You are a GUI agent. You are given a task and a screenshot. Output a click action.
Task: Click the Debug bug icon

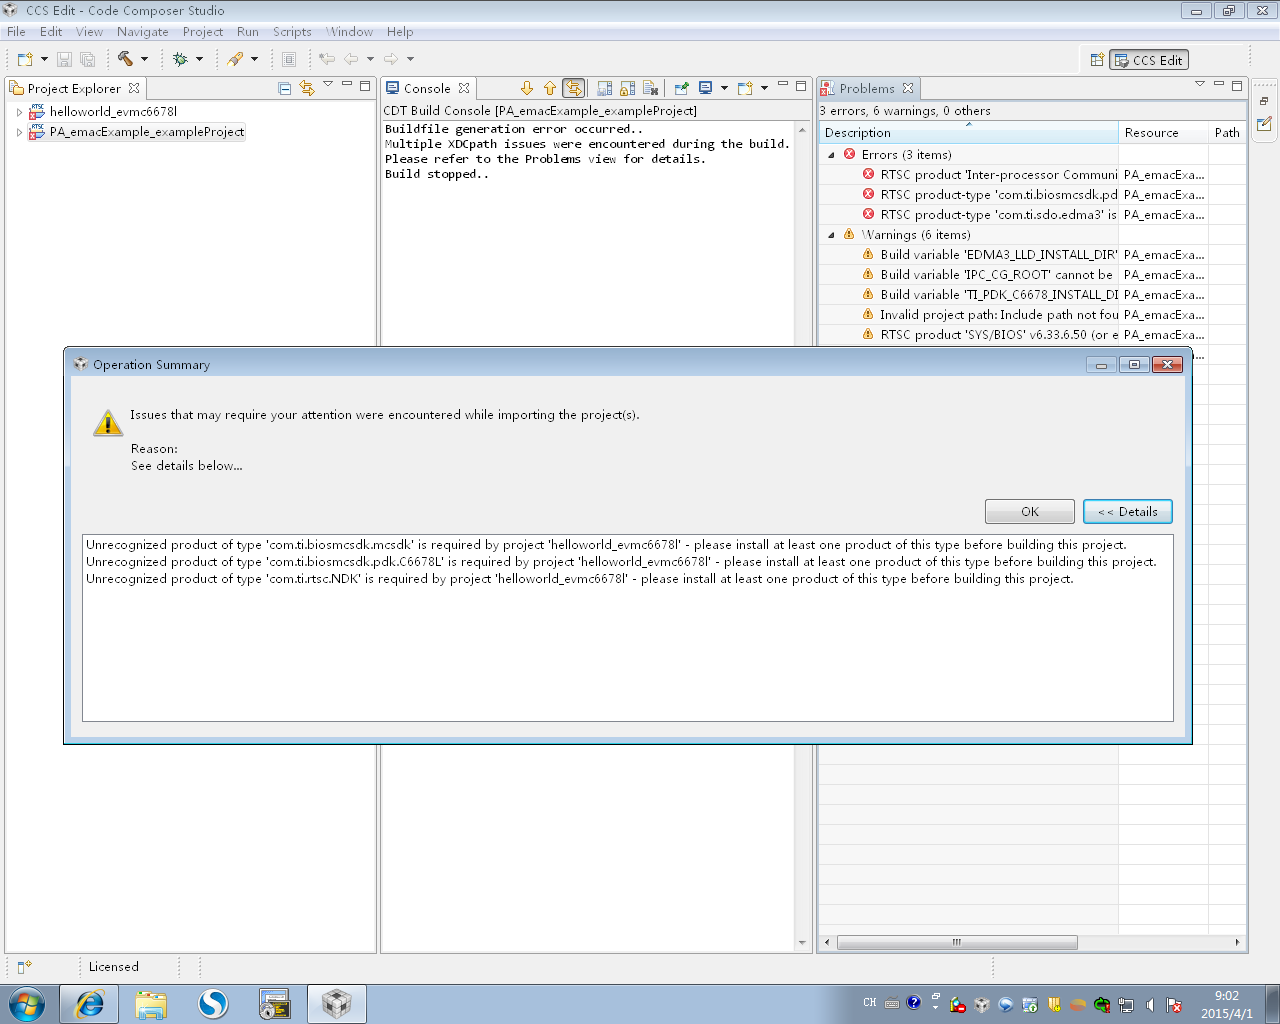pos(180,59)
